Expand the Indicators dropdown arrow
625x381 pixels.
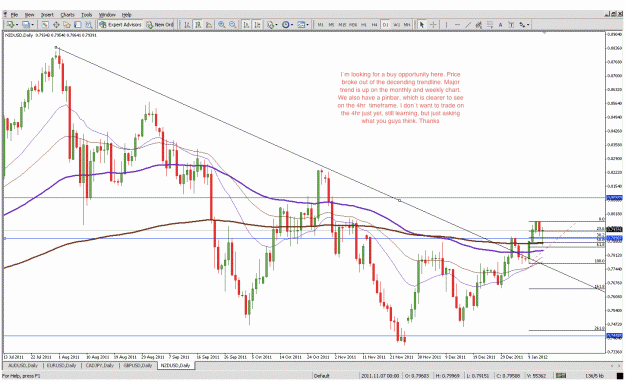coord(276,25)
